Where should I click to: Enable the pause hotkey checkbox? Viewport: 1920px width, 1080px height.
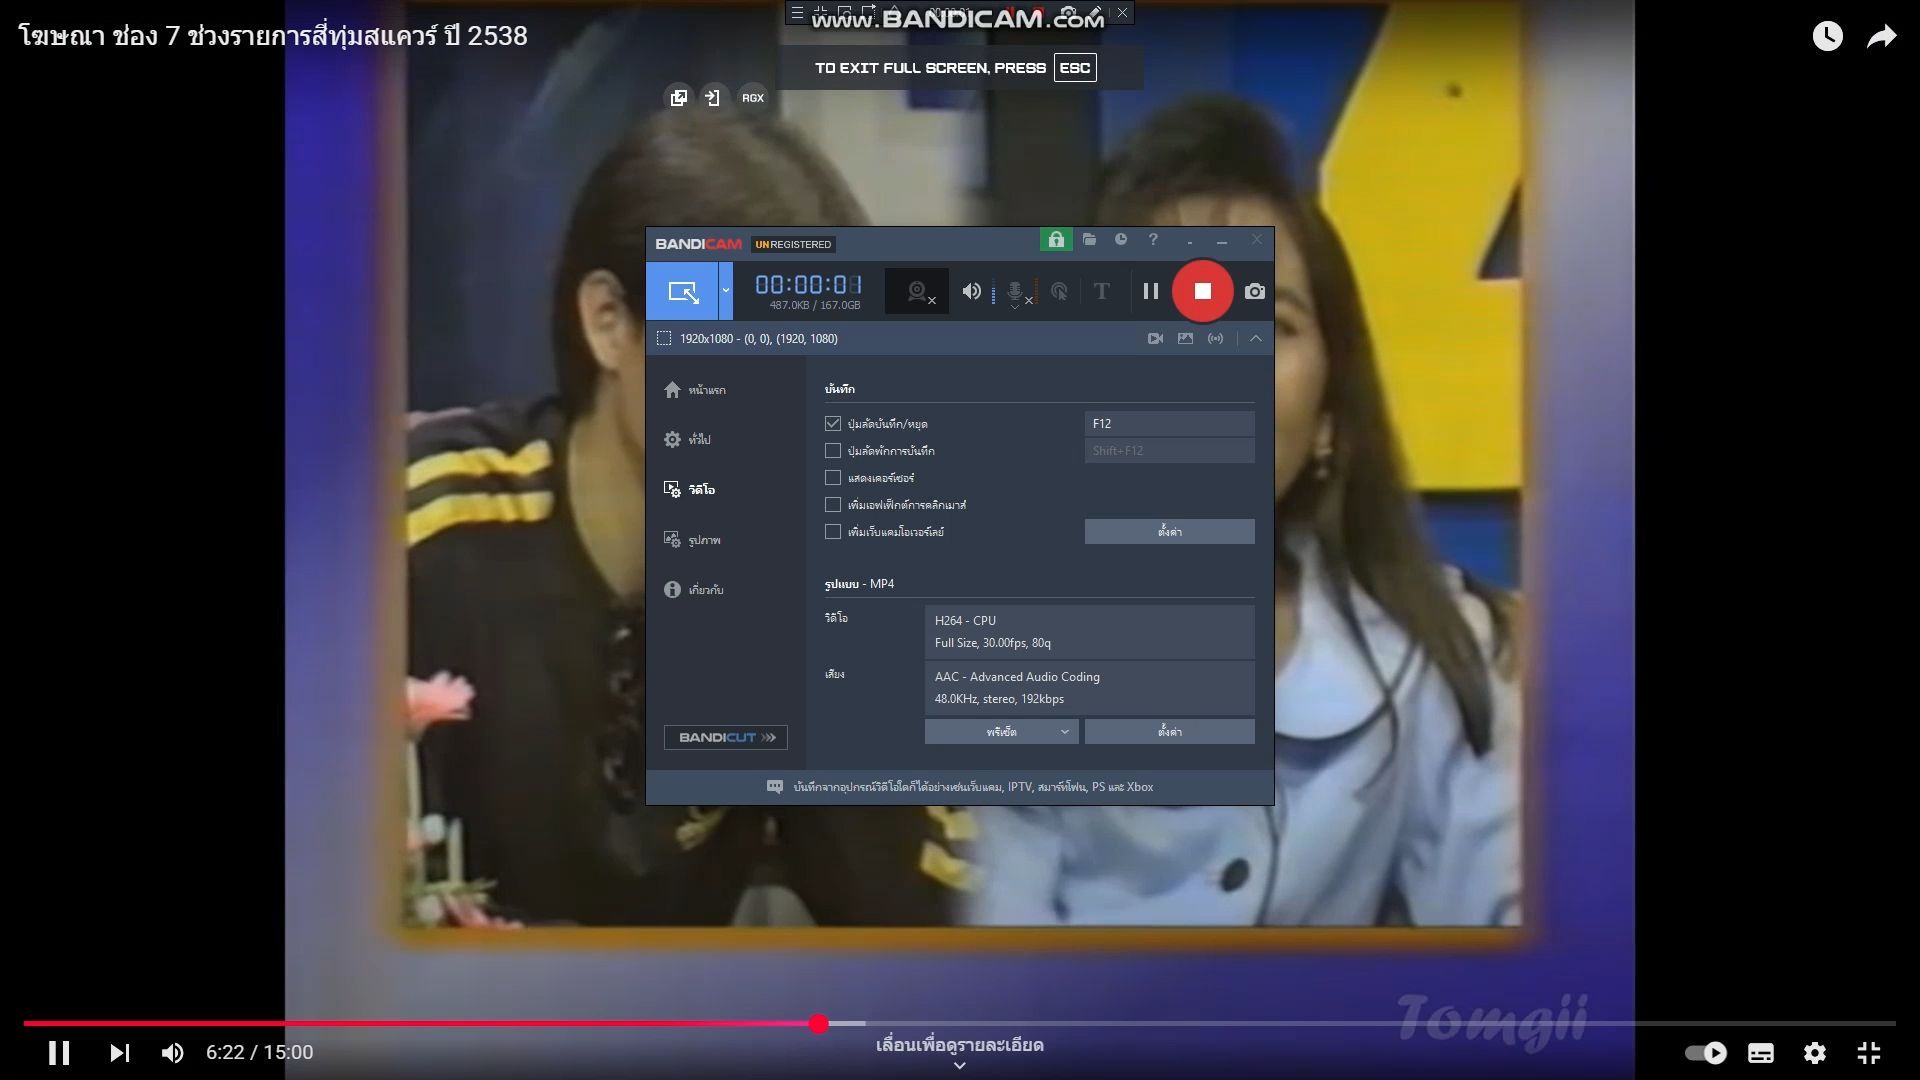tap(832, 451)
